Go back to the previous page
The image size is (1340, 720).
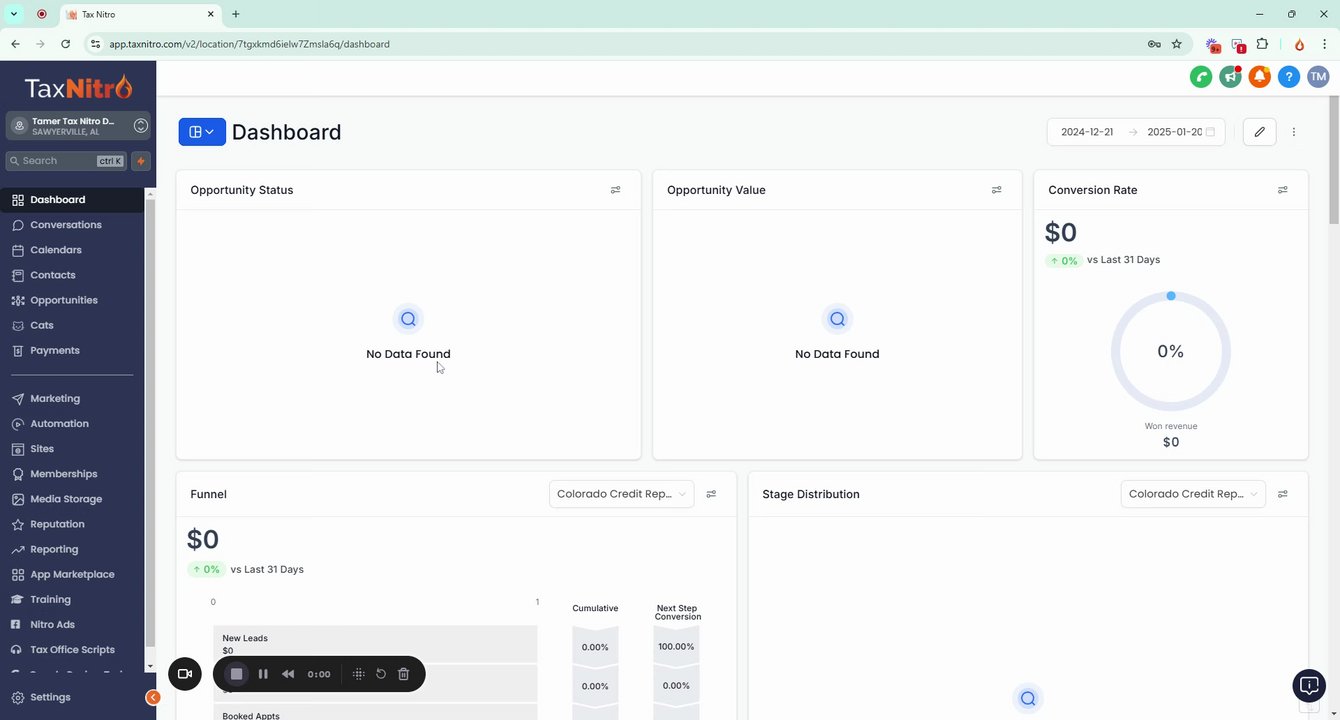point(15,44)
